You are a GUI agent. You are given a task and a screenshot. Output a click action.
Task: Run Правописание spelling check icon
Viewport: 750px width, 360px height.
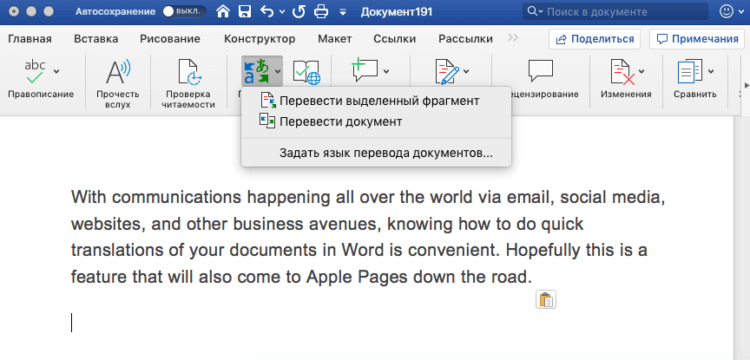coord(34,72)
